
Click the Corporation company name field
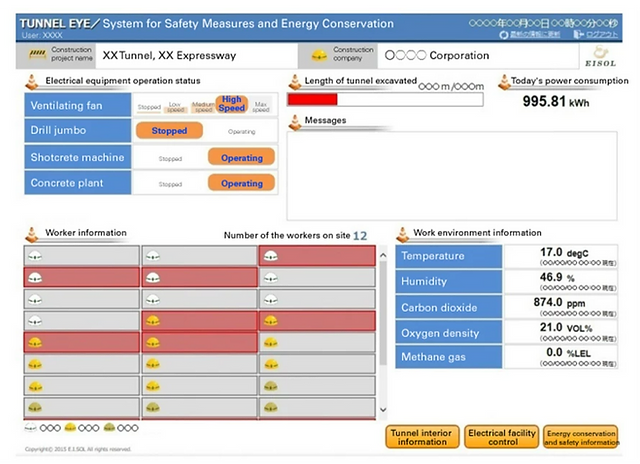click(x=478, y=56)
